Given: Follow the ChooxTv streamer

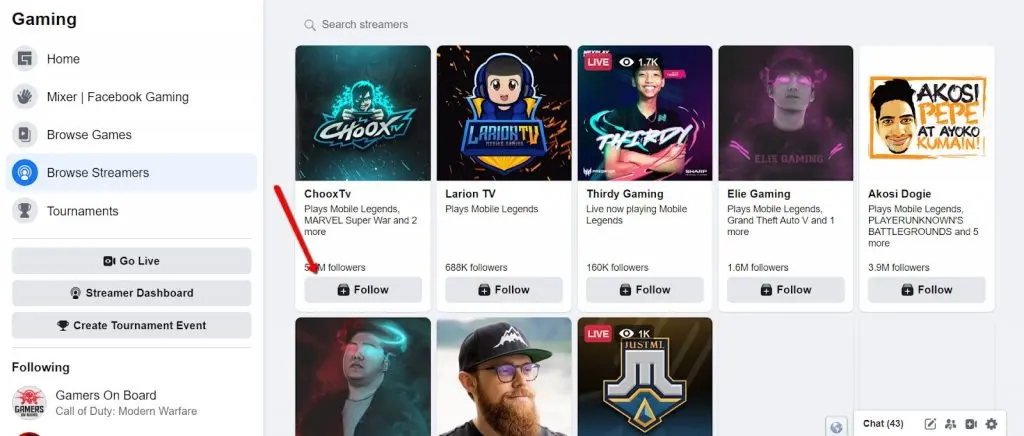Looking at the screenshot, I should [363, 290].
